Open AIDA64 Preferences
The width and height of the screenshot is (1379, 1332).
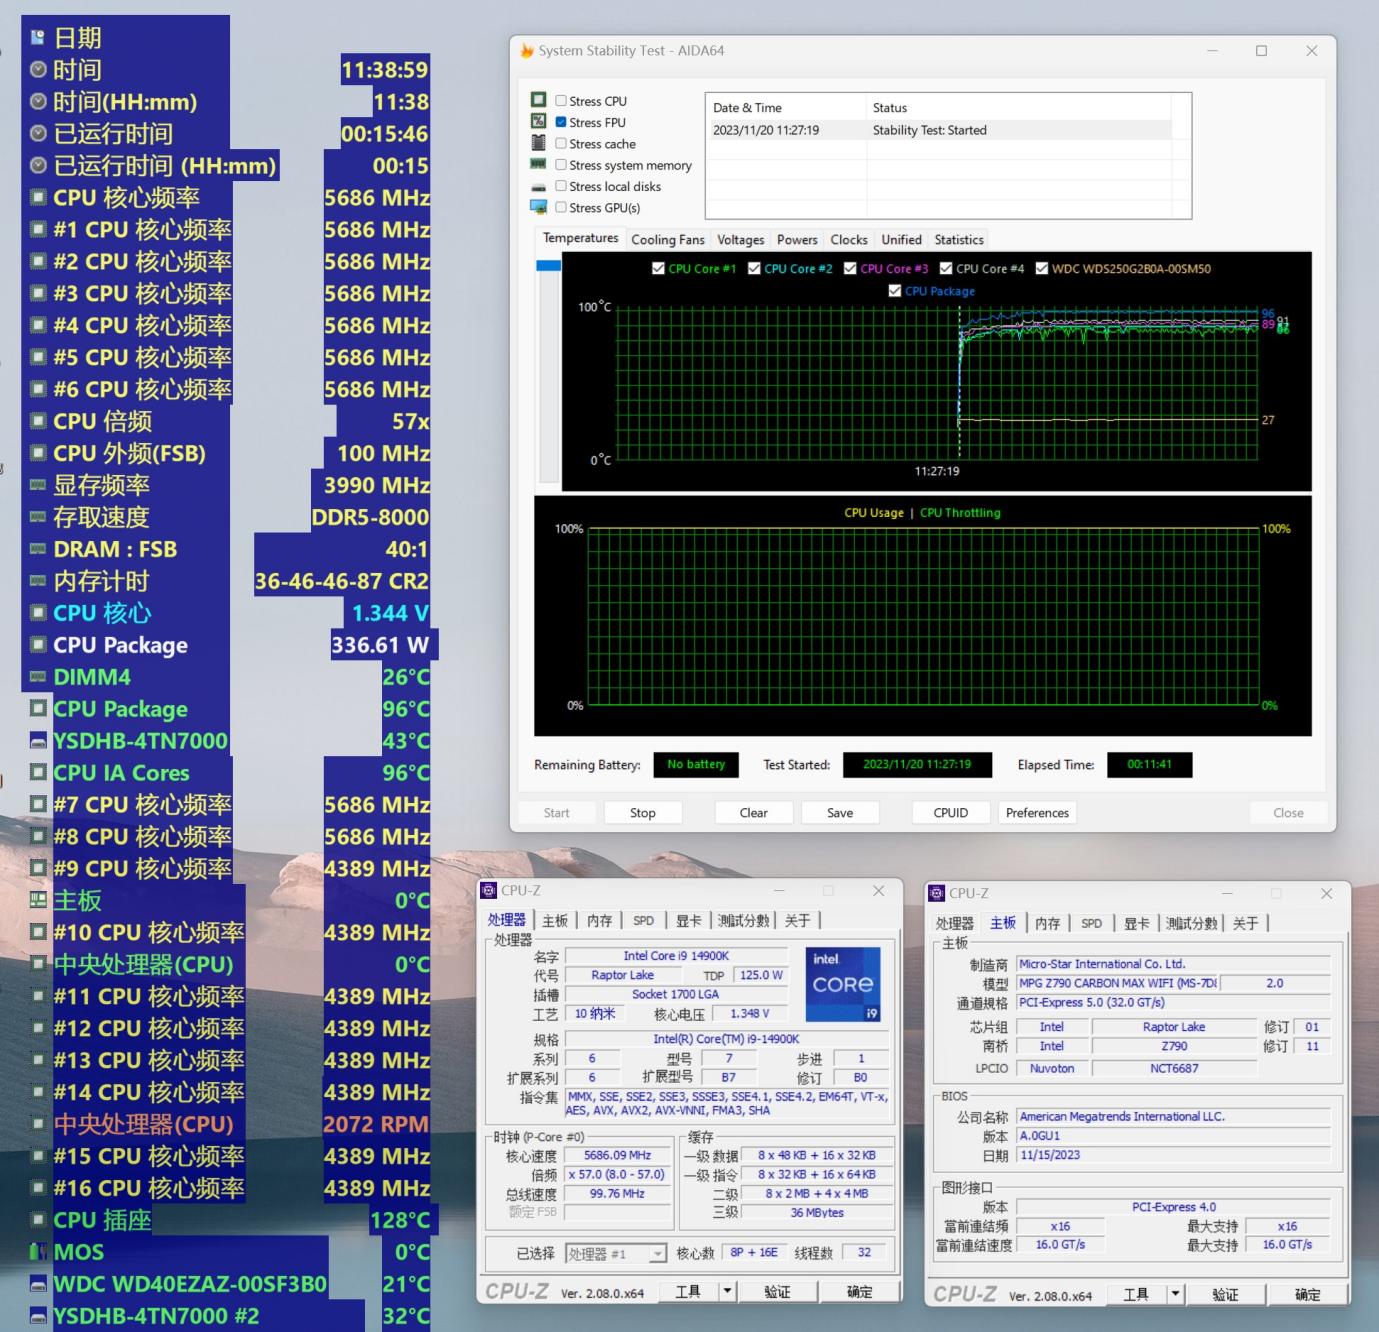coord(1037,813)
